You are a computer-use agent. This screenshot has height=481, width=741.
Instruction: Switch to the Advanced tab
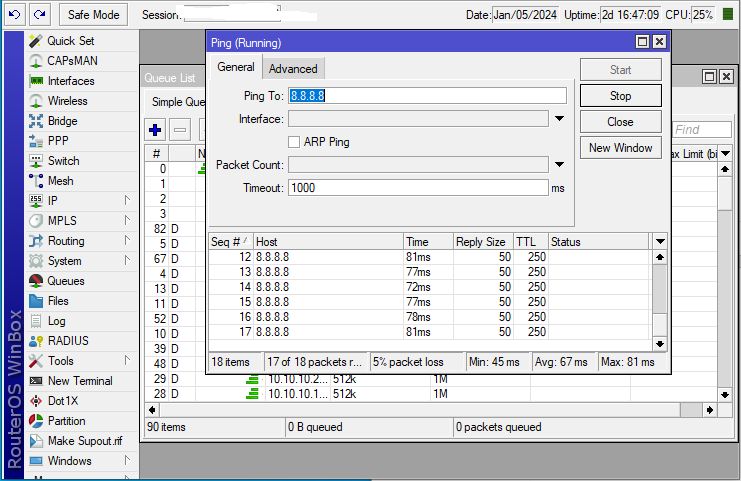(x=293, y=69)
